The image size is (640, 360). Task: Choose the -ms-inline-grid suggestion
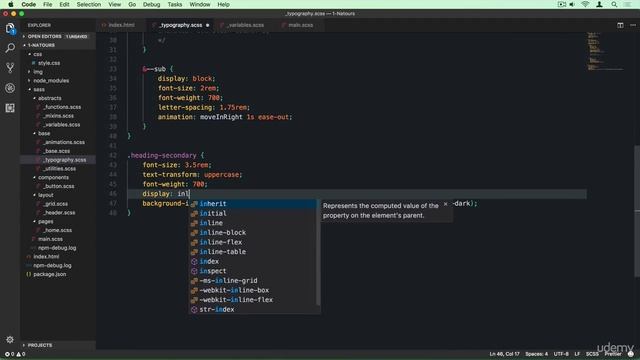253,280
